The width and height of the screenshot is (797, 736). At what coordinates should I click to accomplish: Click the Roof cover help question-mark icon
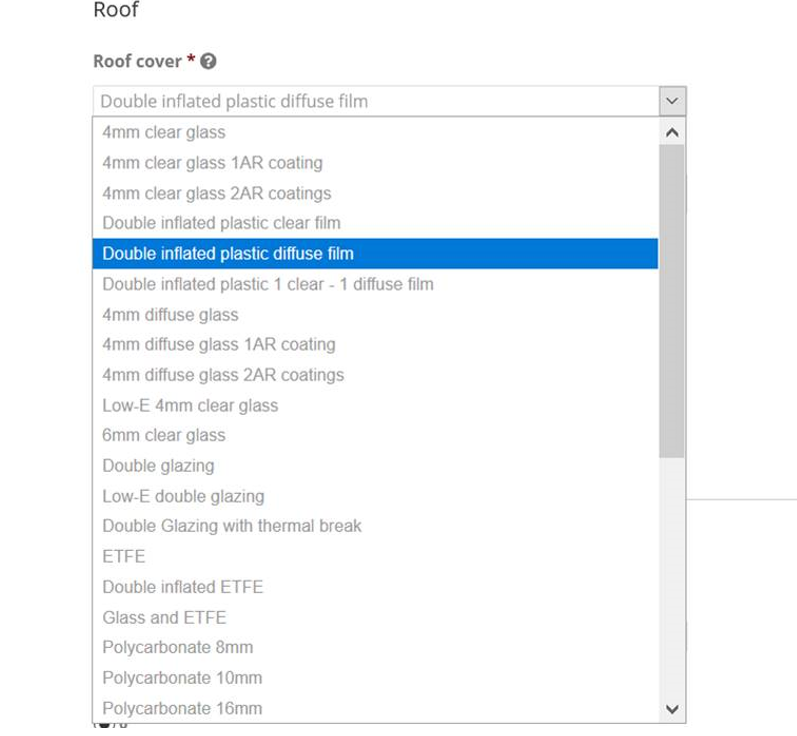coord(208,61)
